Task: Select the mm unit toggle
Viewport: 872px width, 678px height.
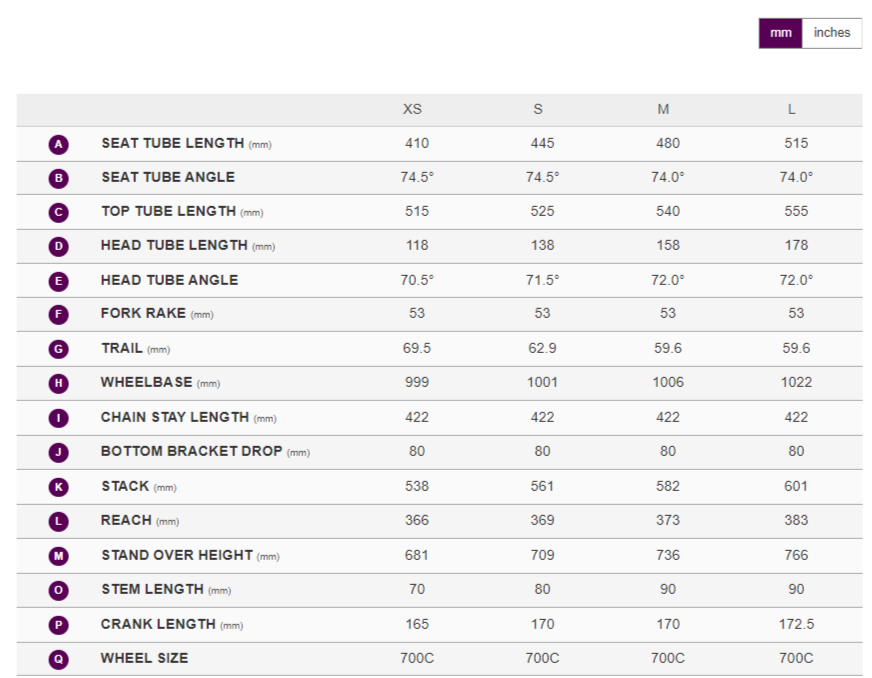Action: pyautogui.click(x=780, y=33)
